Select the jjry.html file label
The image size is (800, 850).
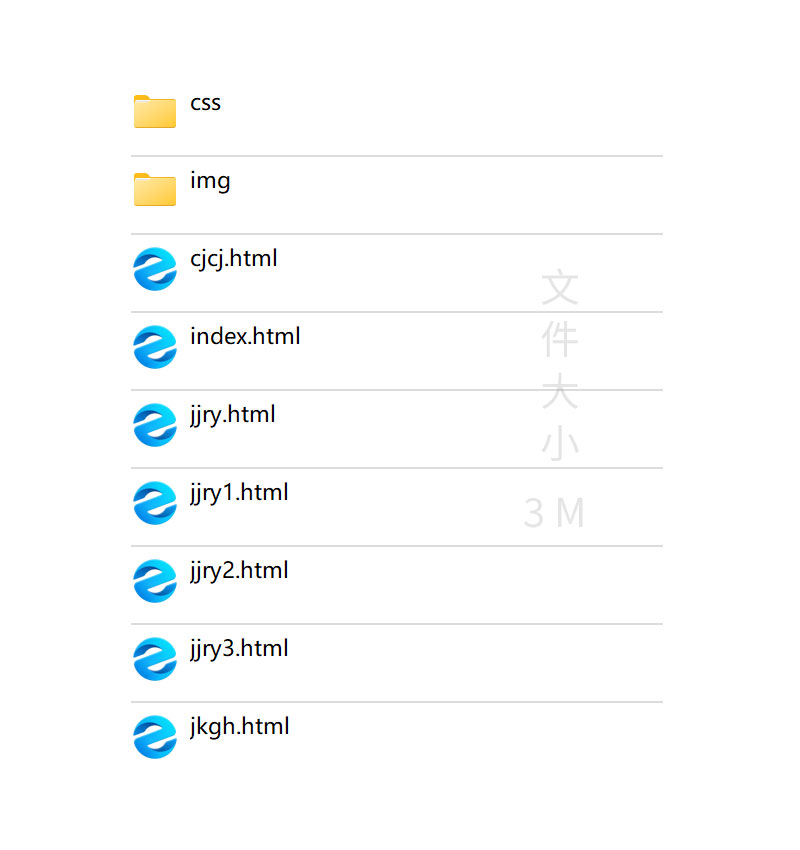click(232, 415)
